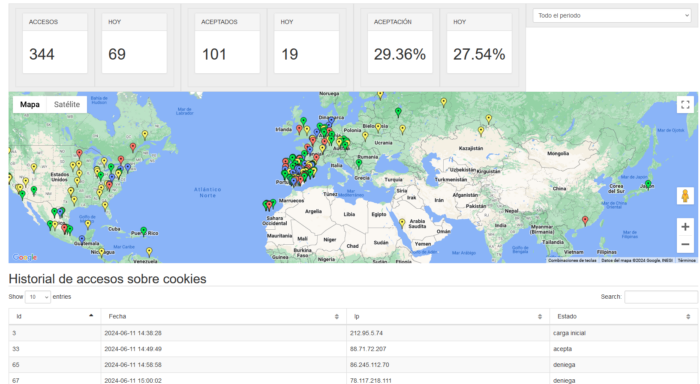The height and width of the screenshot is (384, 700).
Task: Open 'Combinaciones de teclas' map link
Action: pos(572,260)
